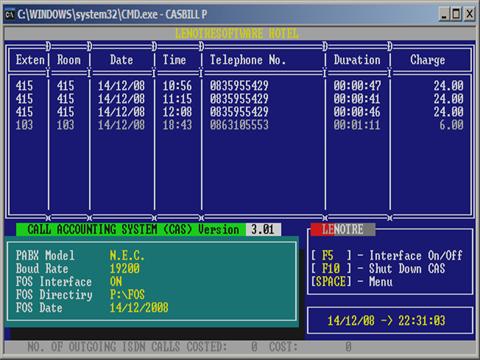The height and width of the screenshot is (360, 480).
Task: Click the window title 'CASBILL P' text
Action: (186, 14)
